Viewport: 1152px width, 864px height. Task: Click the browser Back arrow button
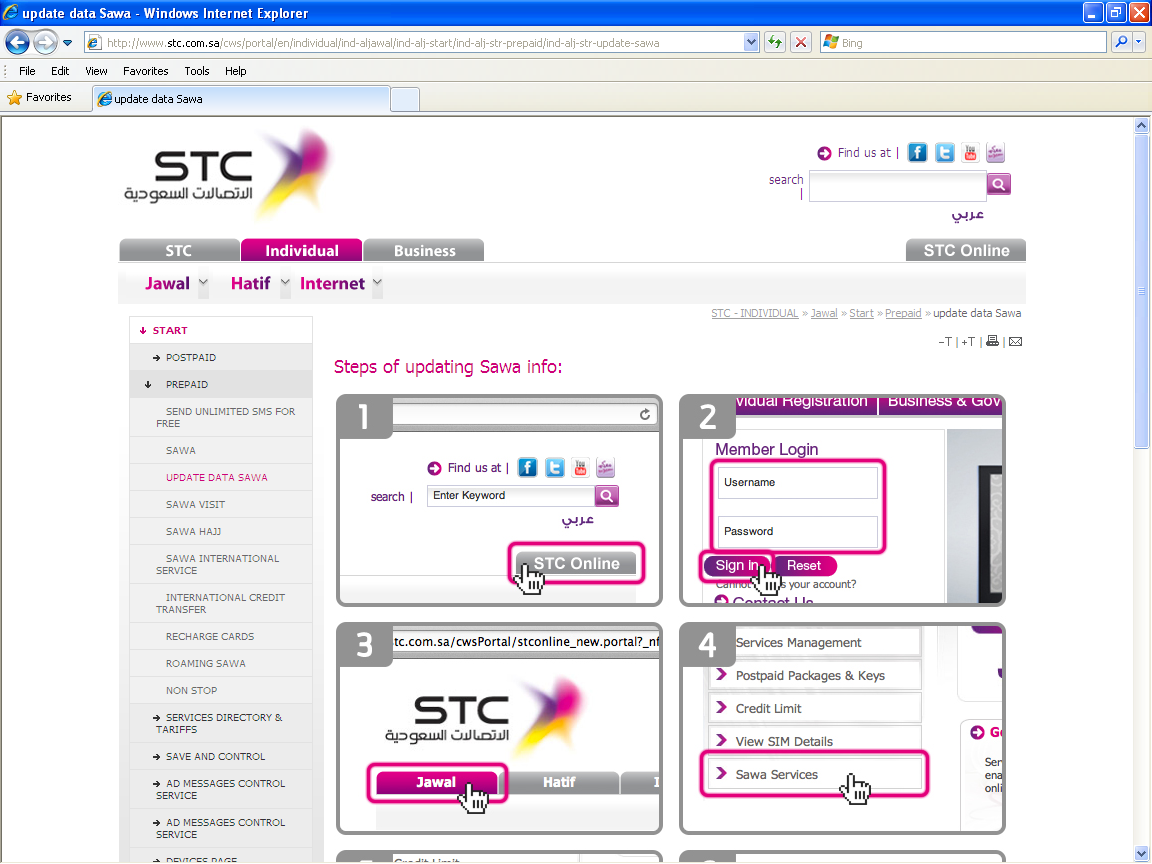tap(17, 43)
